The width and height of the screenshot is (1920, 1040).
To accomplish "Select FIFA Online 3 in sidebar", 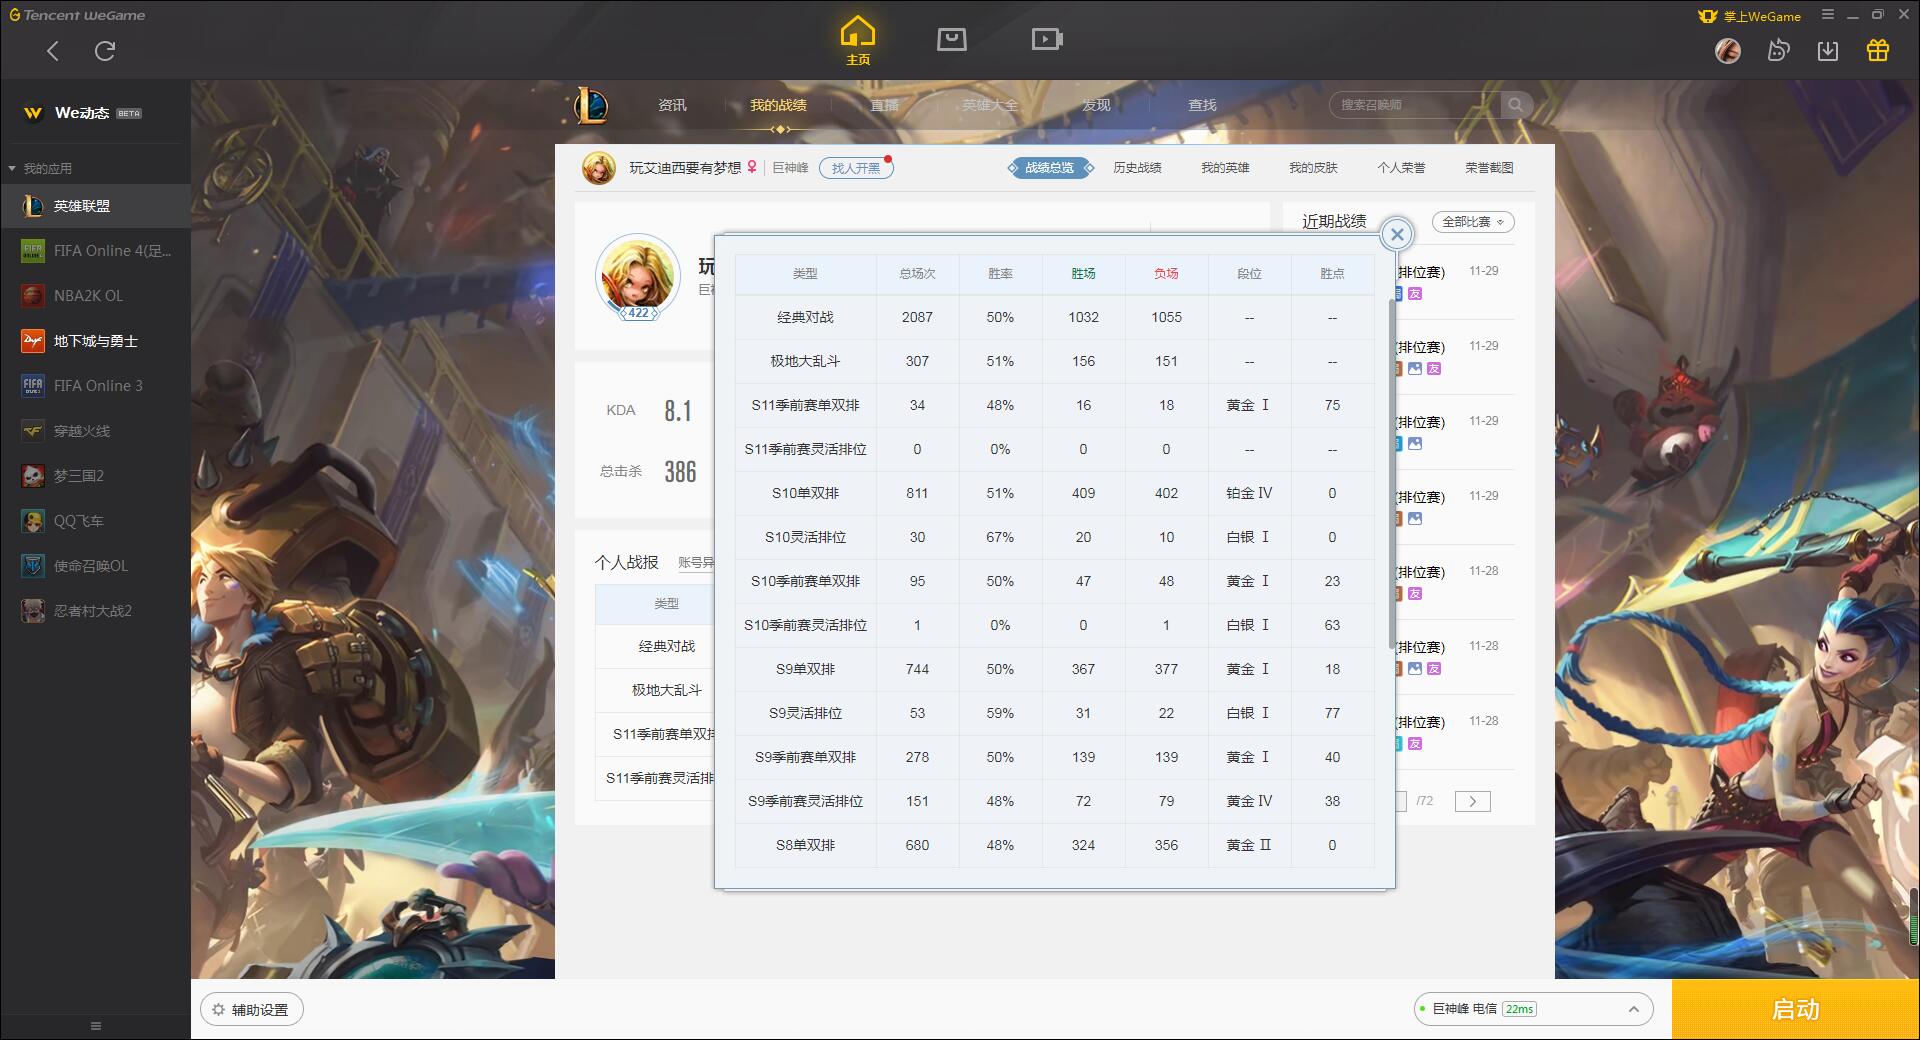I will [x=95, y=386].
